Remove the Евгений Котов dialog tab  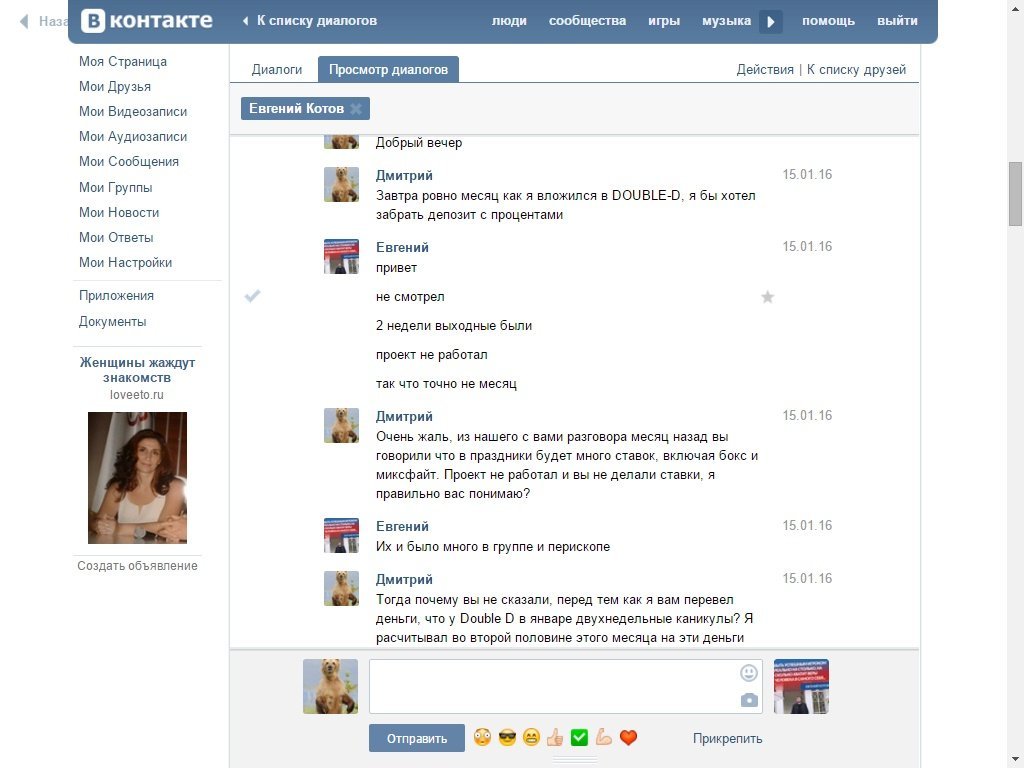356,109
